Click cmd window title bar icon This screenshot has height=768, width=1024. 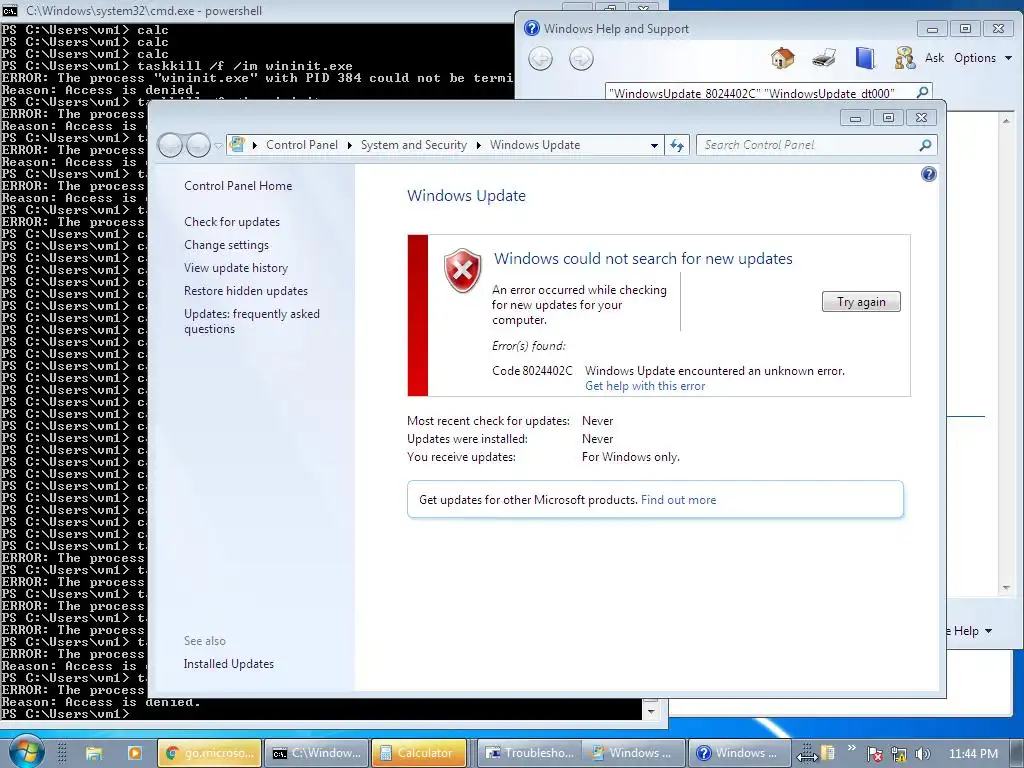coord(10,10)
